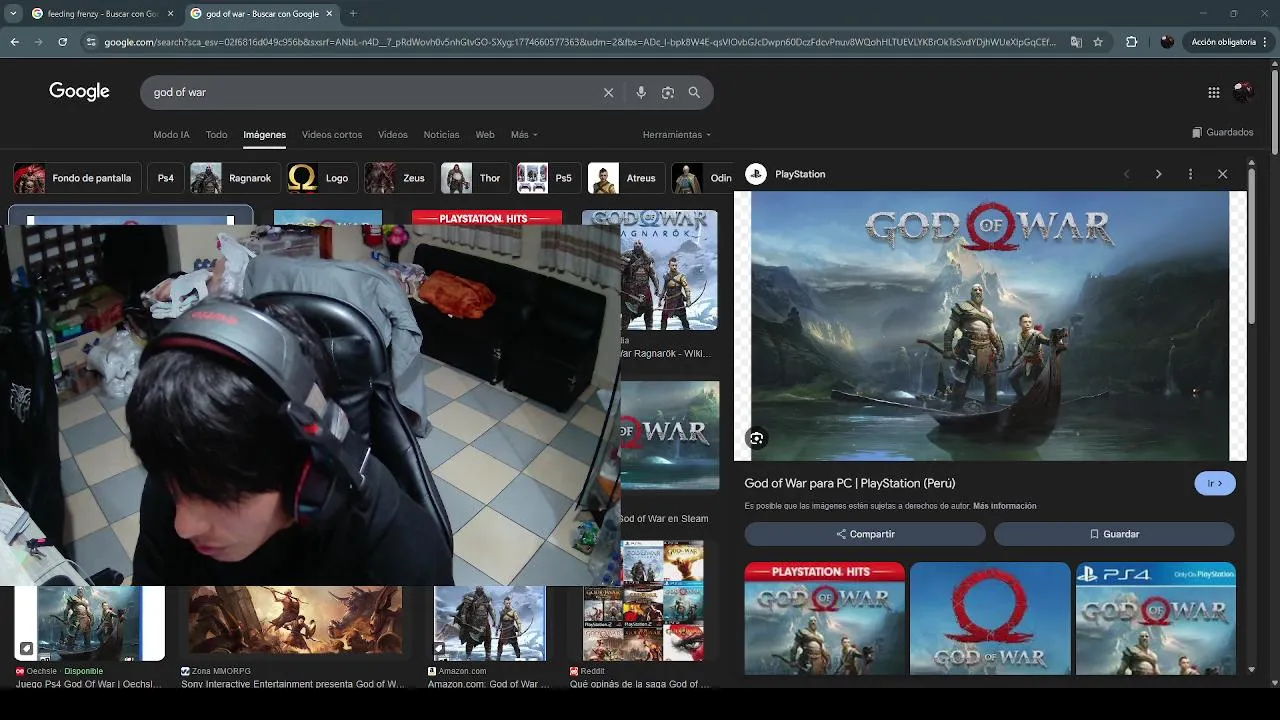Show the next image in the preview panel

tap(1158, 174)
